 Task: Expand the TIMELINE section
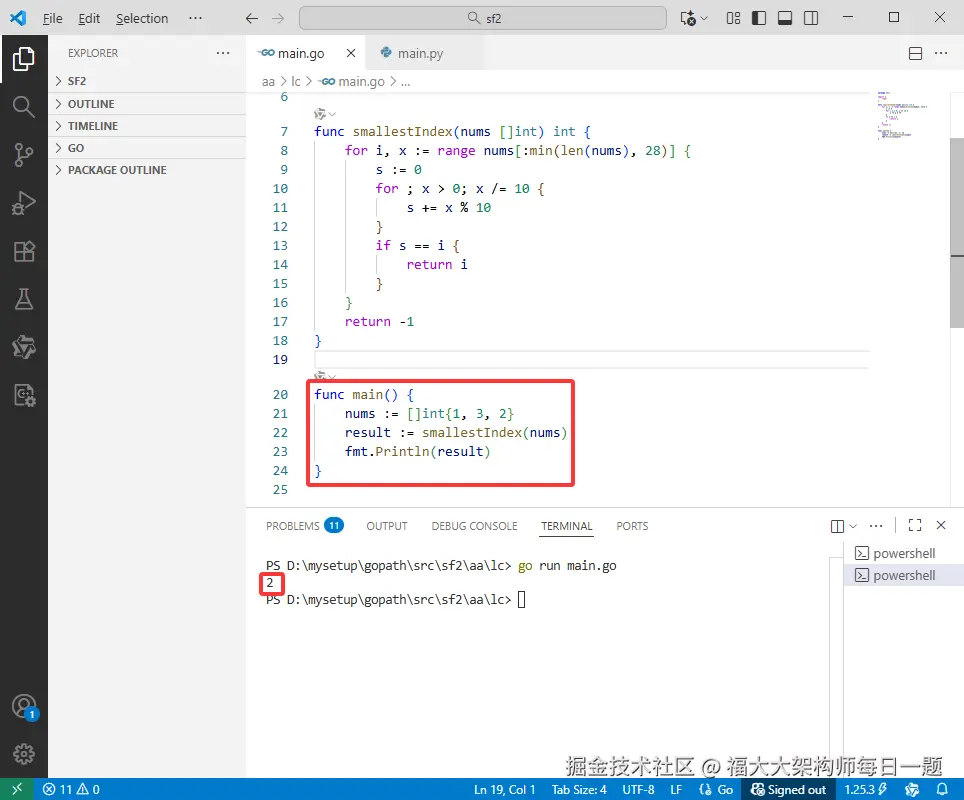point(147,126)
